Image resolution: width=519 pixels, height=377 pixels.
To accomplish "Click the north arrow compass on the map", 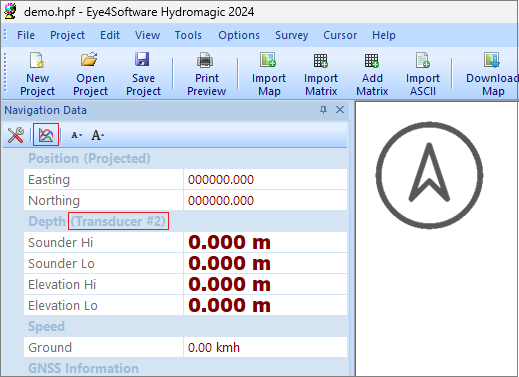I will 429,175.
